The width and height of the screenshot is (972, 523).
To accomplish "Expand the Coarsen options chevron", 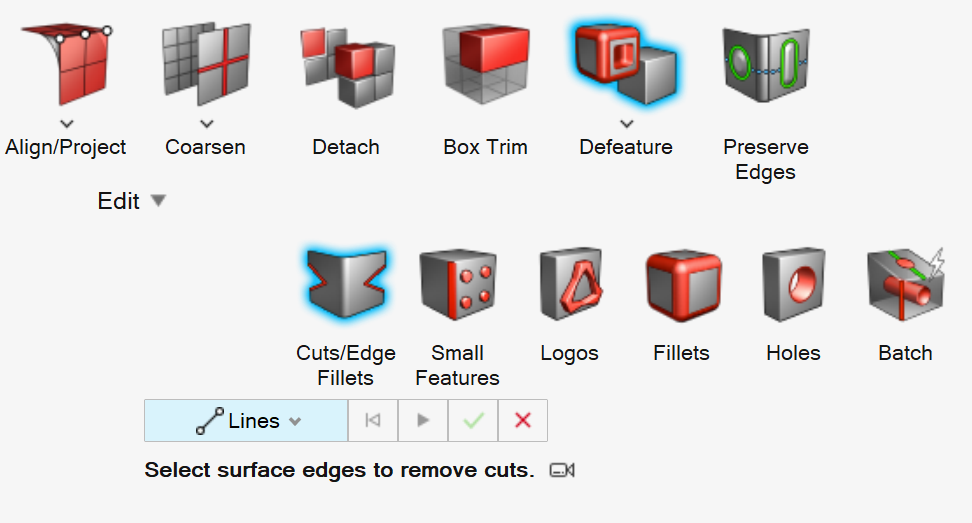I will pos(207,124).
